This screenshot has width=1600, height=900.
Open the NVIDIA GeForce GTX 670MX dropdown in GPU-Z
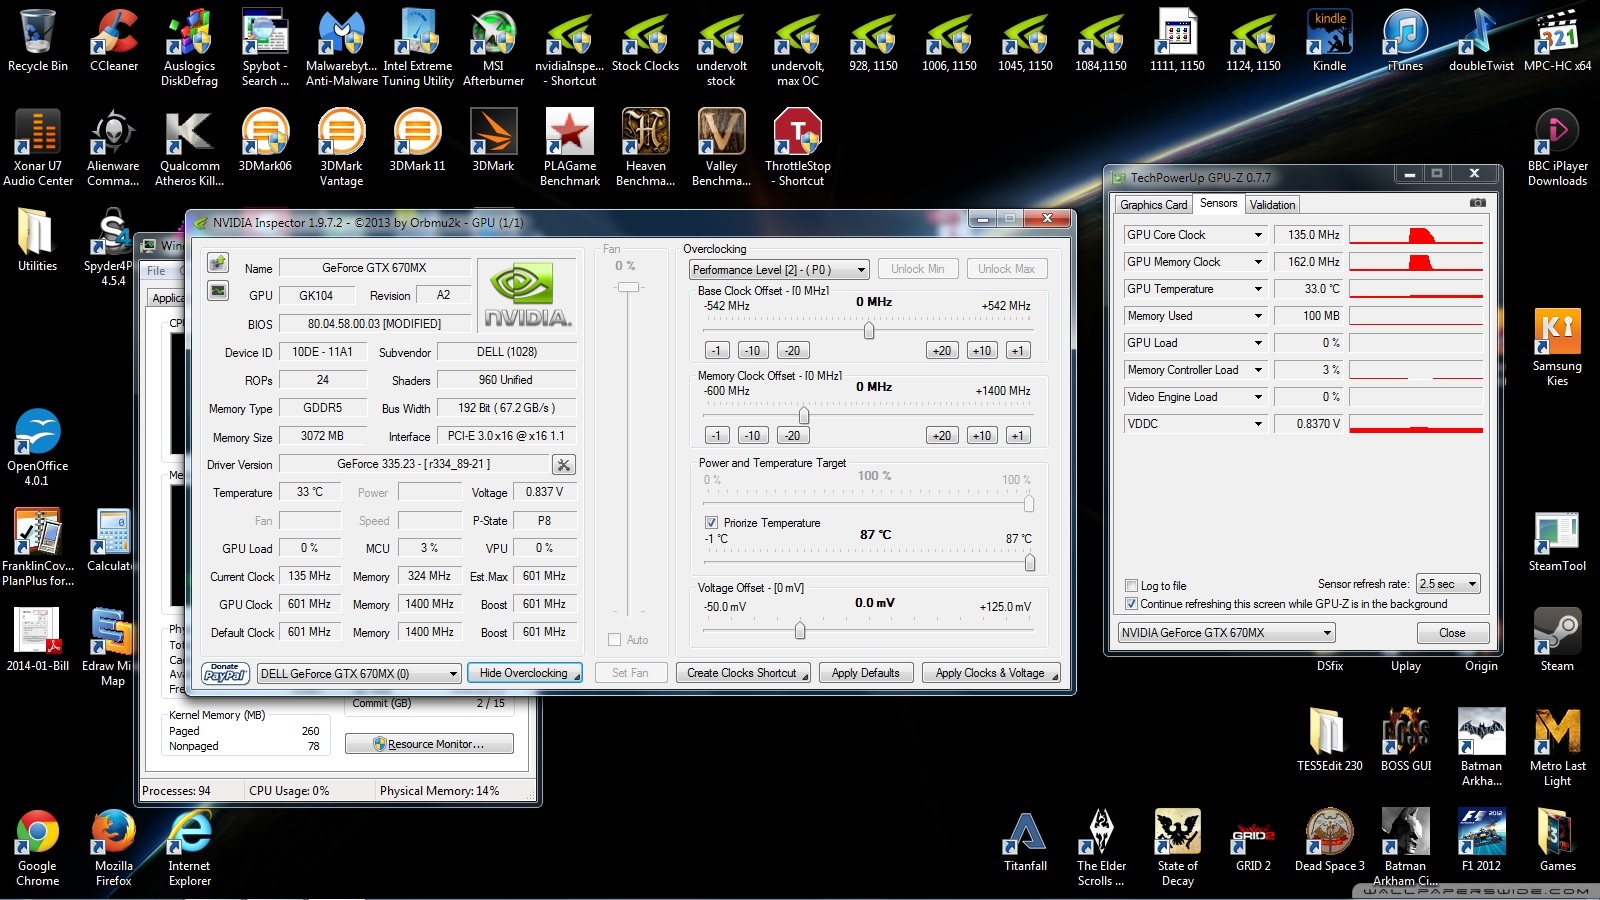pos(1226,633)
